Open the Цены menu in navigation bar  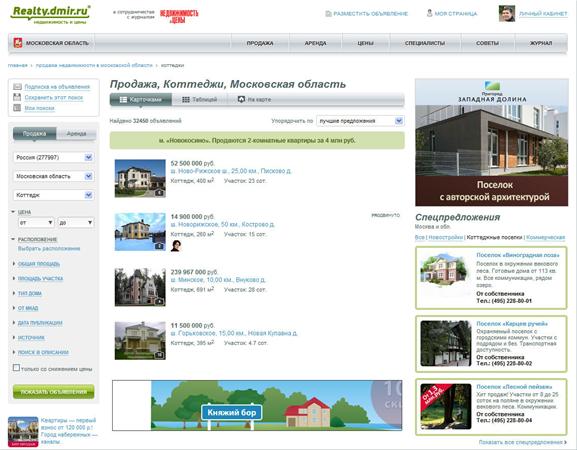[x=365, y=43]
